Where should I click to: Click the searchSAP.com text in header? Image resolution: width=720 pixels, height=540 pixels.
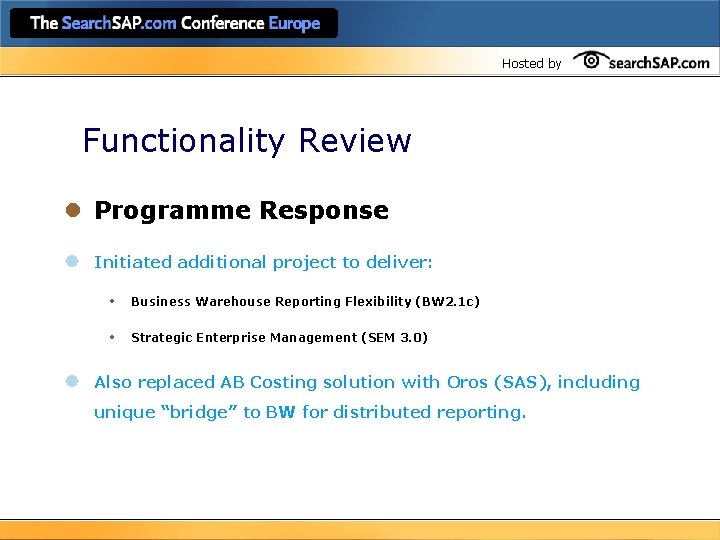pos(659,63)
